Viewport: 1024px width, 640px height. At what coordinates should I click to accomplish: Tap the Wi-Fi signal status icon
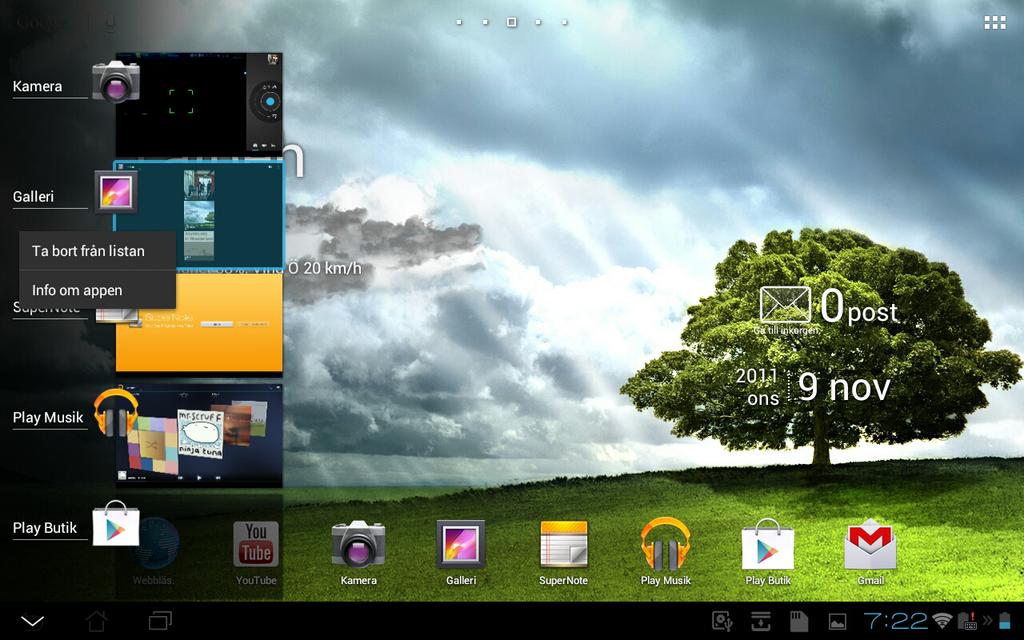(x=942, y=620)
